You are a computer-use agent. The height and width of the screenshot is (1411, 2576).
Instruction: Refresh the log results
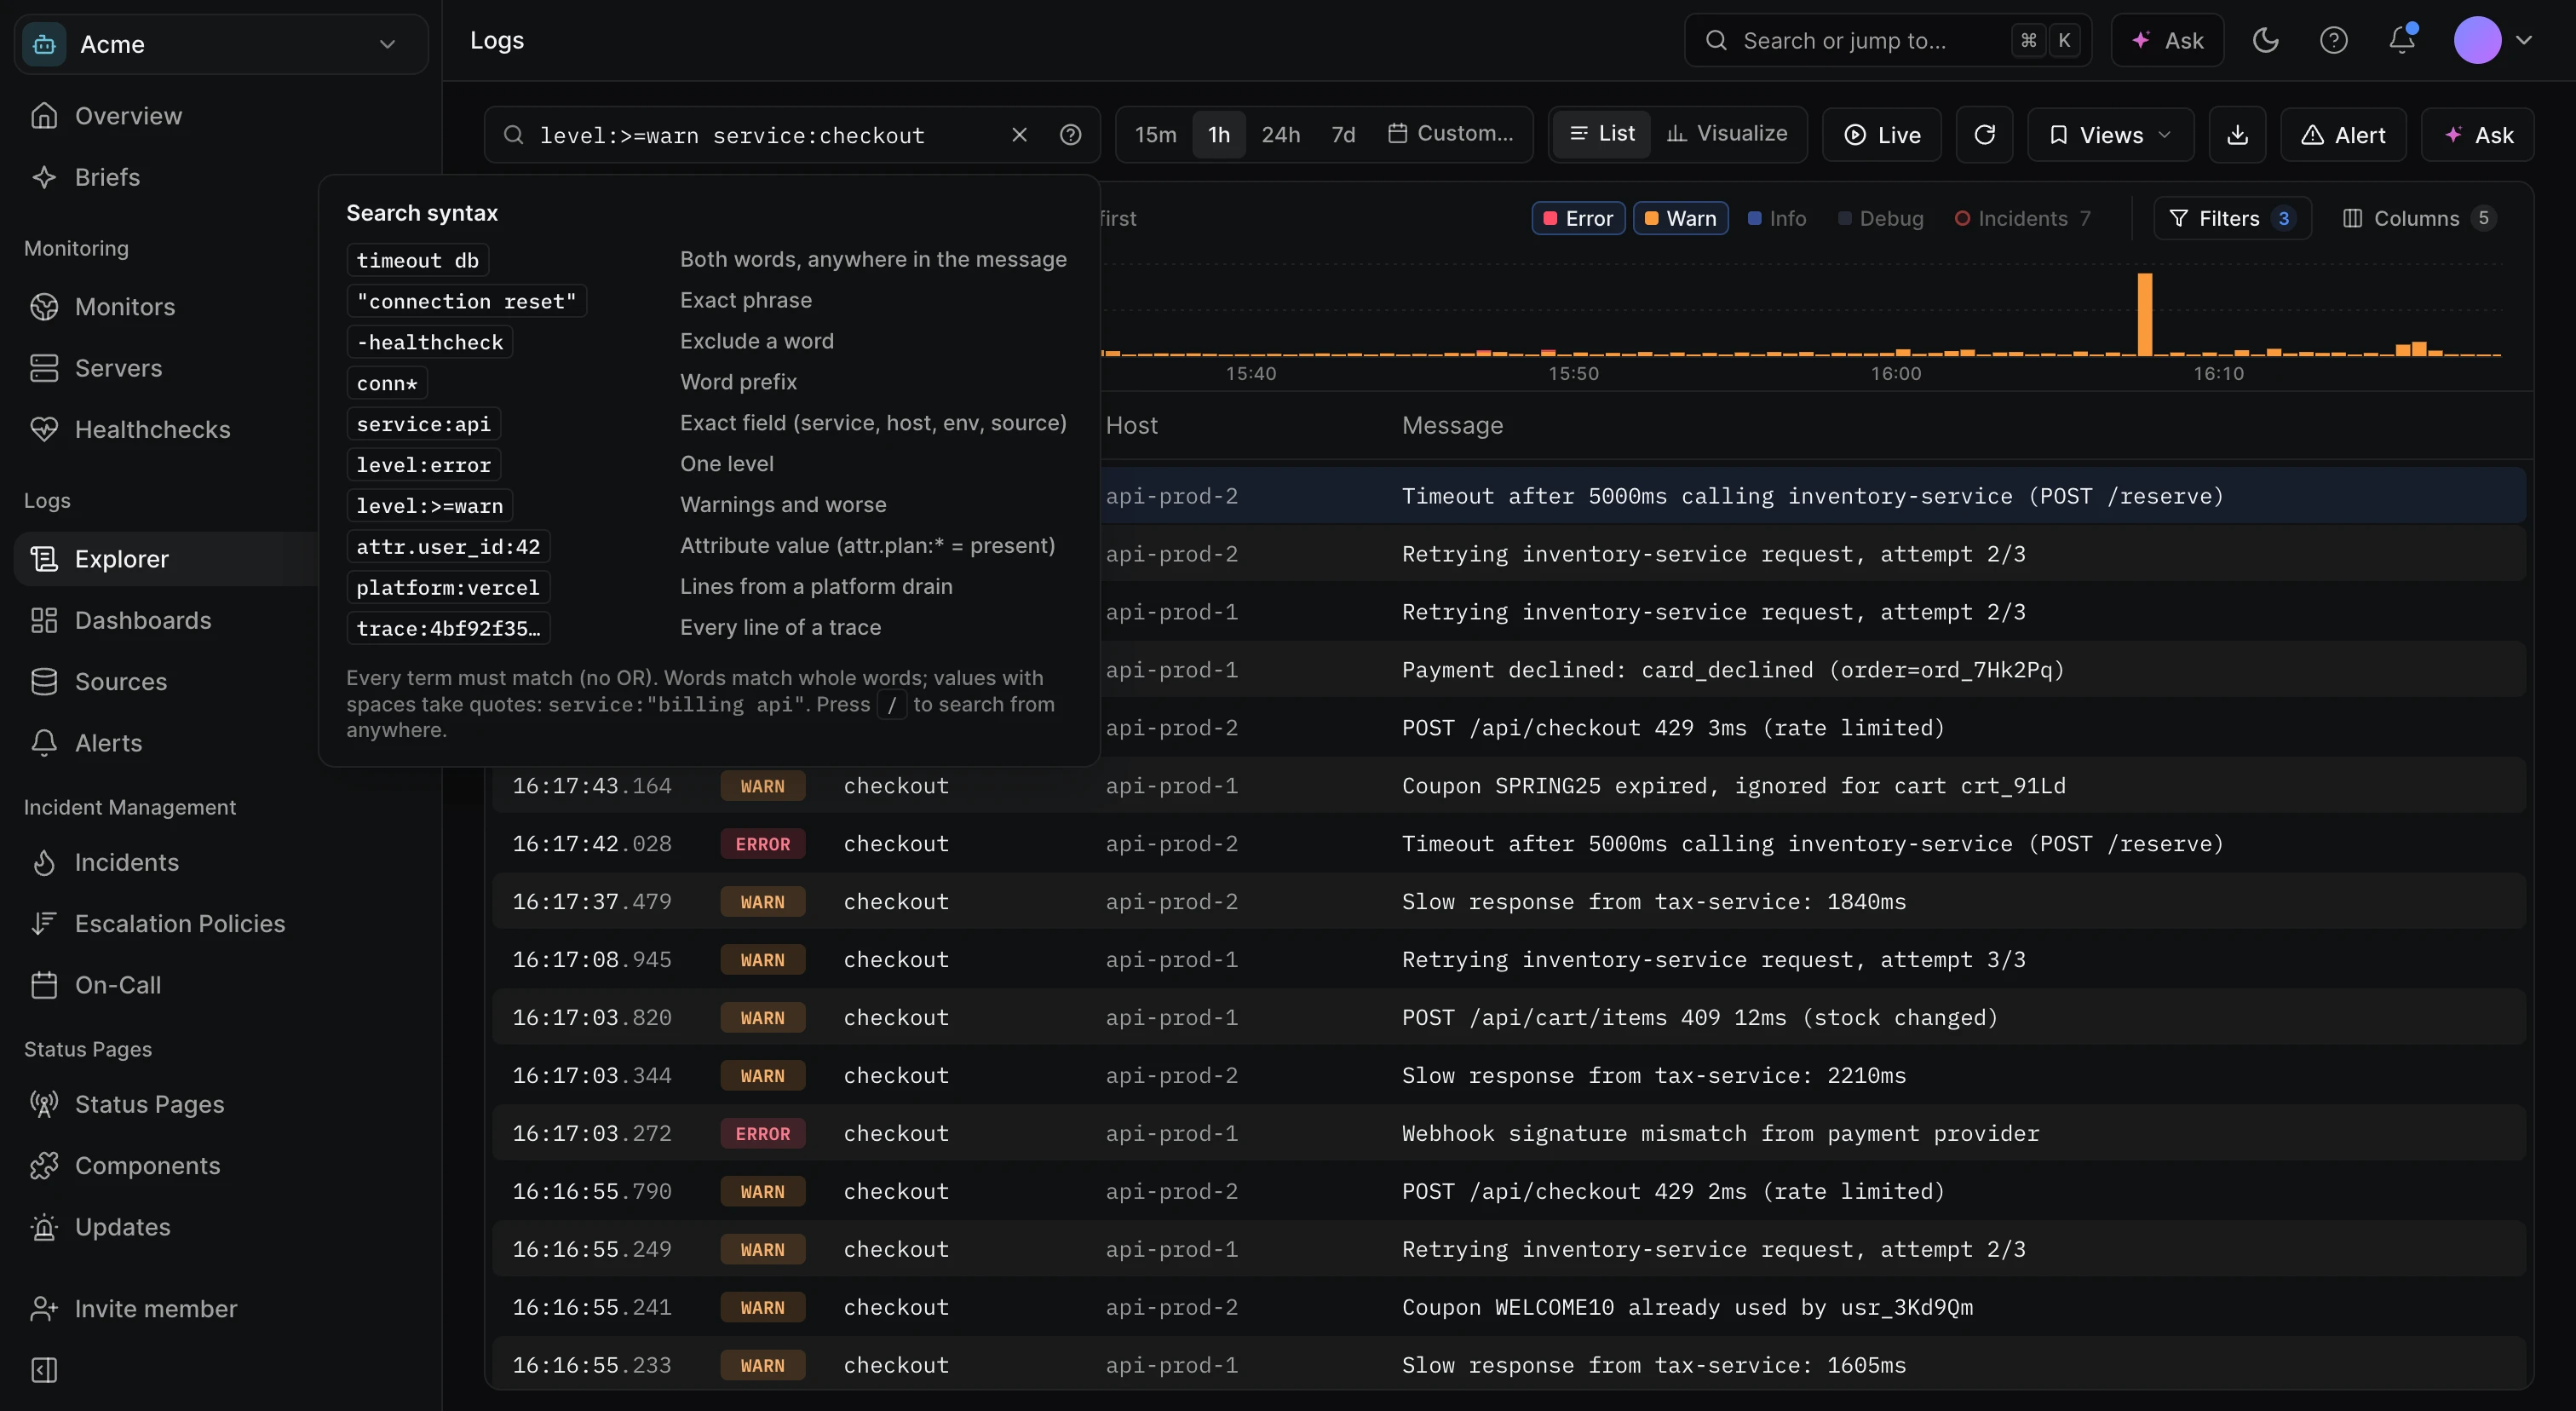pos(1984,134)
